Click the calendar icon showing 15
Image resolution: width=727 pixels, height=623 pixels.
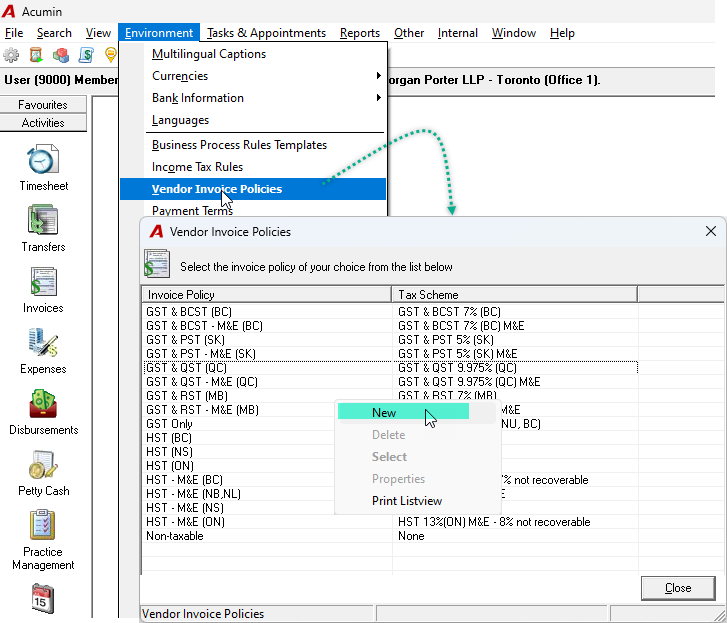point(43,598)
